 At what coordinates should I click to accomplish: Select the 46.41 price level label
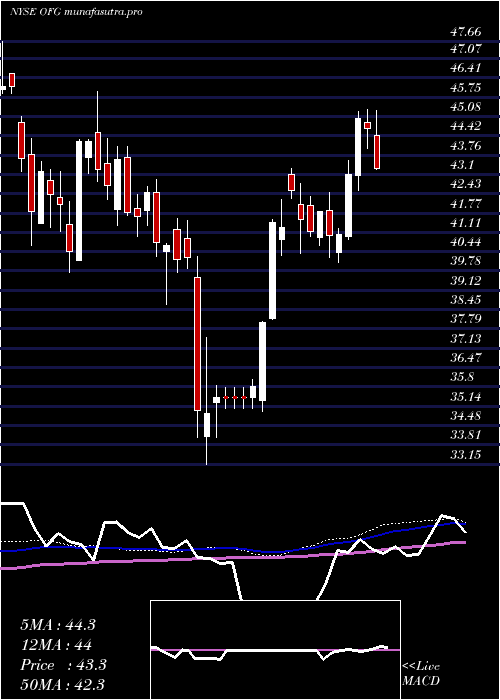[466, 68]
